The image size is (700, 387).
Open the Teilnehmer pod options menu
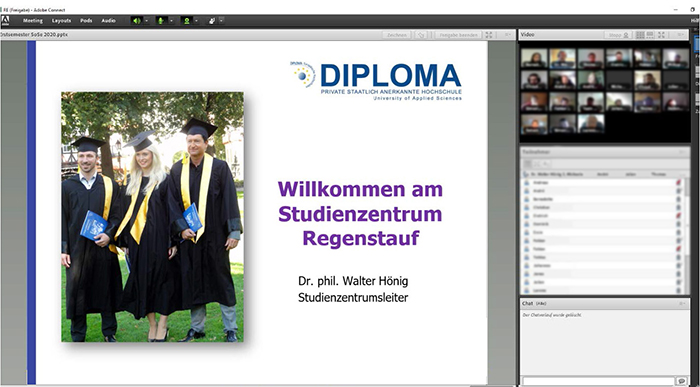tap(681, 152)
